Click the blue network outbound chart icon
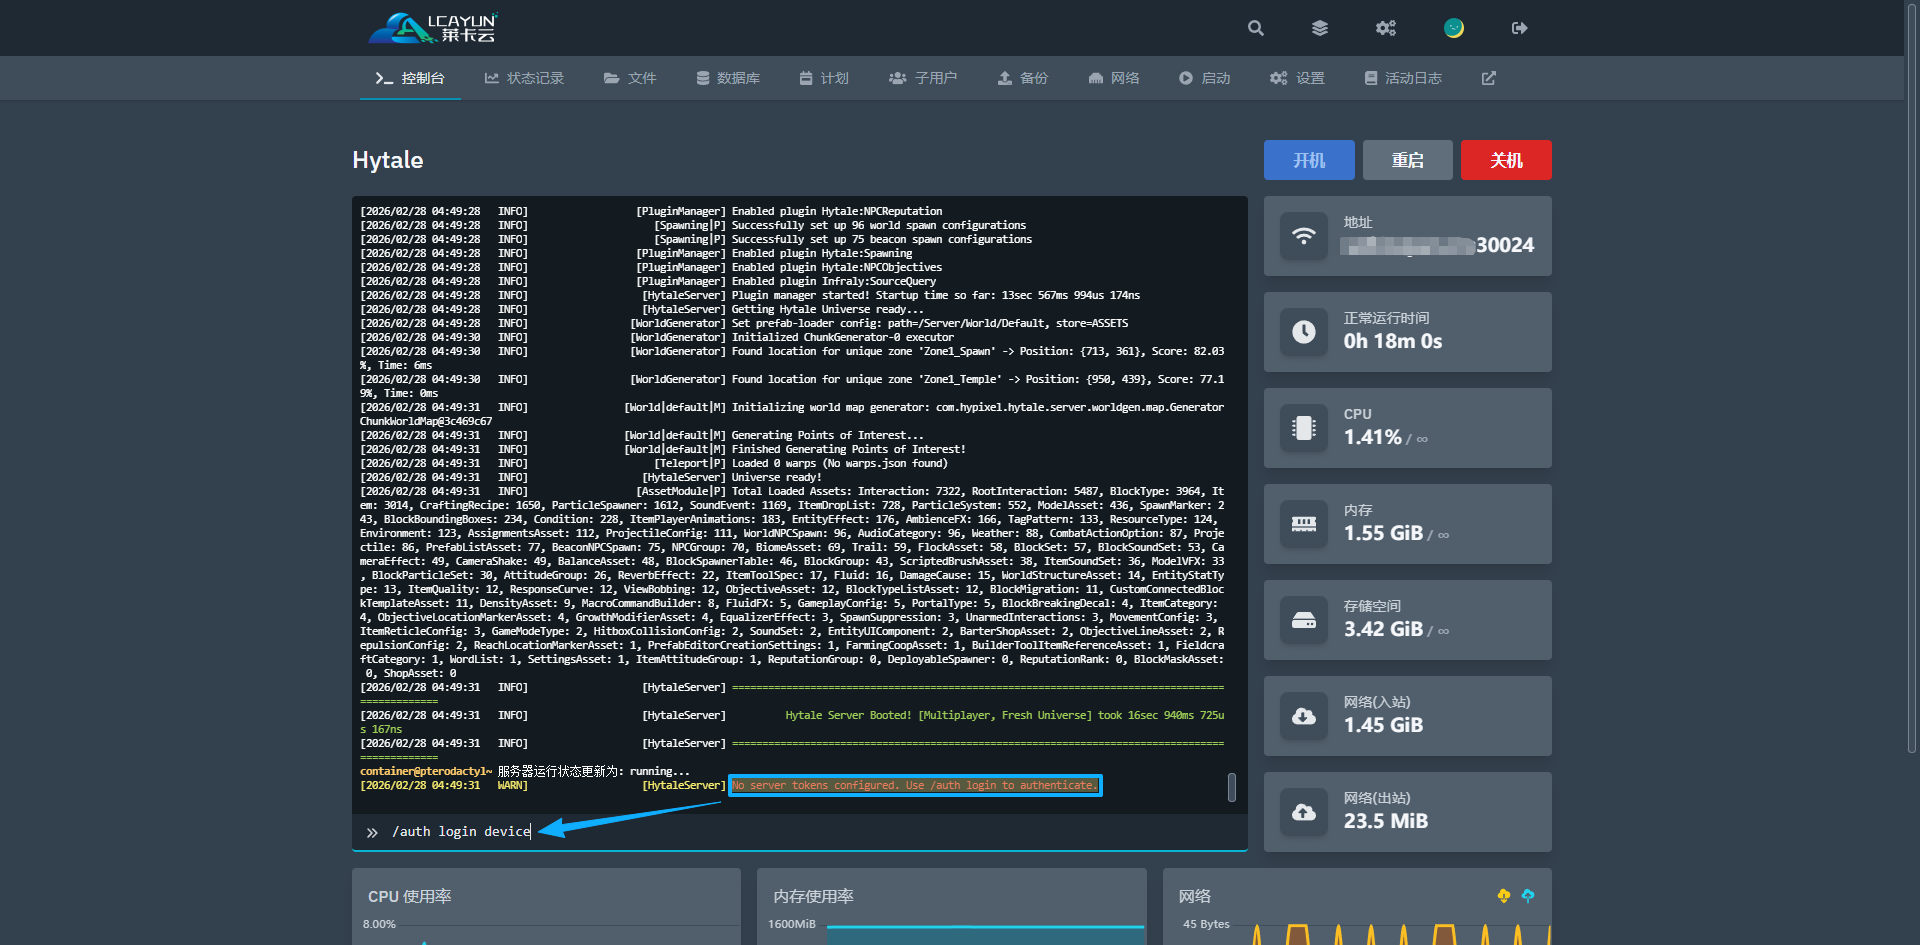The image size is (1920, 945). [x=1527, y=896]
